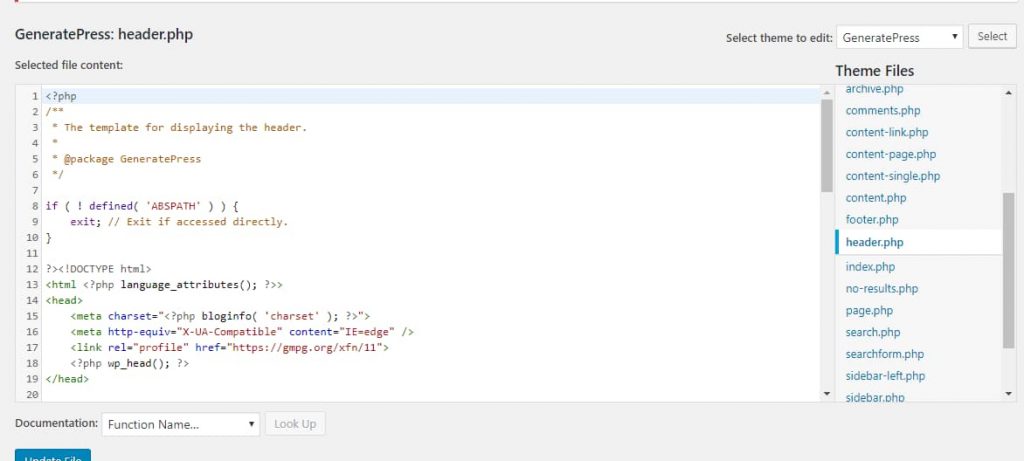Open content.php theme file
Viewport: 1024px width, 461px height.
click(874, 198)
